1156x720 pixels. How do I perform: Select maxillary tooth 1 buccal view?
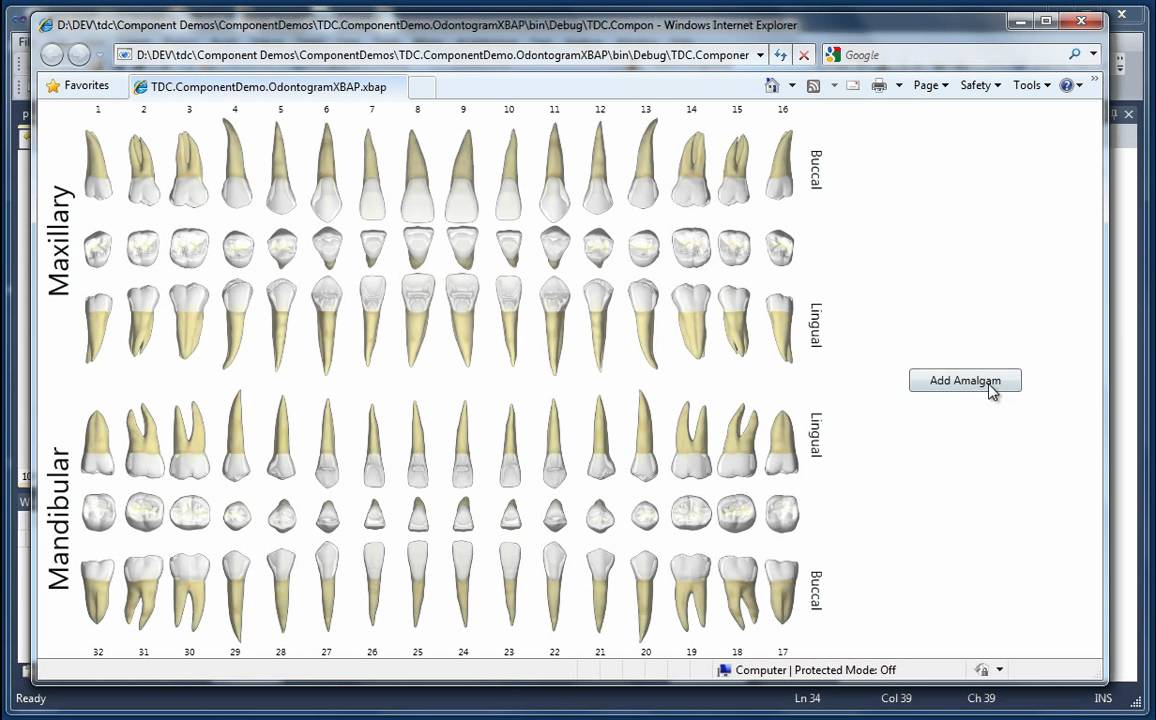coord(97,165)
